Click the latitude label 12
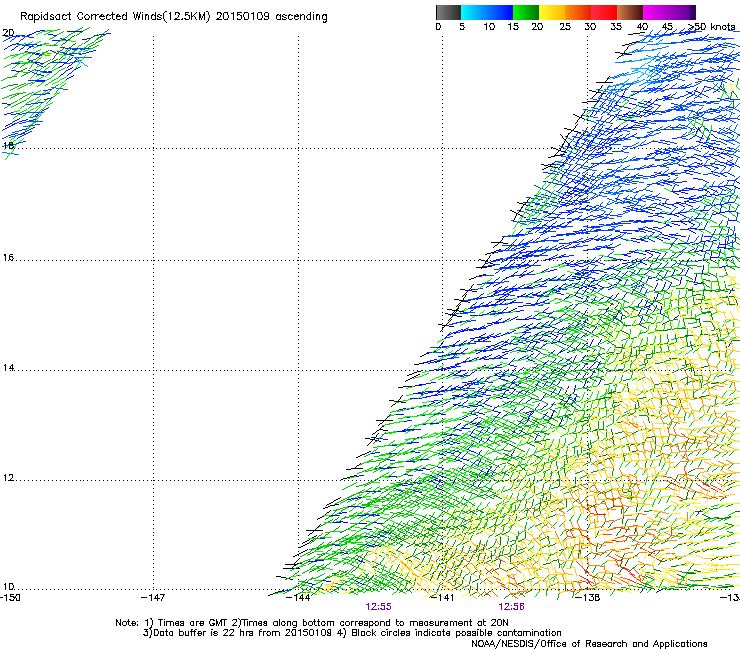 point(8,478)
